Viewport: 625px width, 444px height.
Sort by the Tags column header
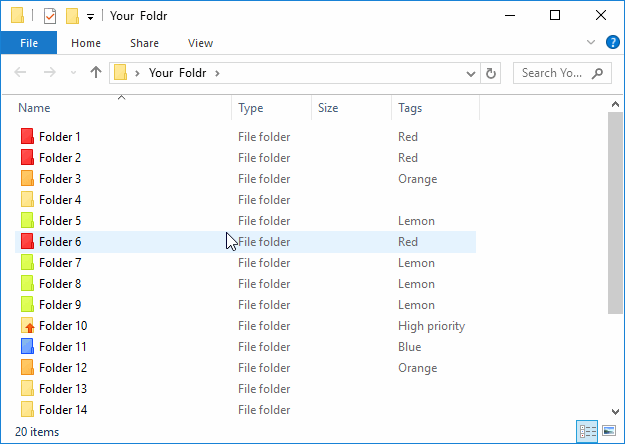(435, 108)
